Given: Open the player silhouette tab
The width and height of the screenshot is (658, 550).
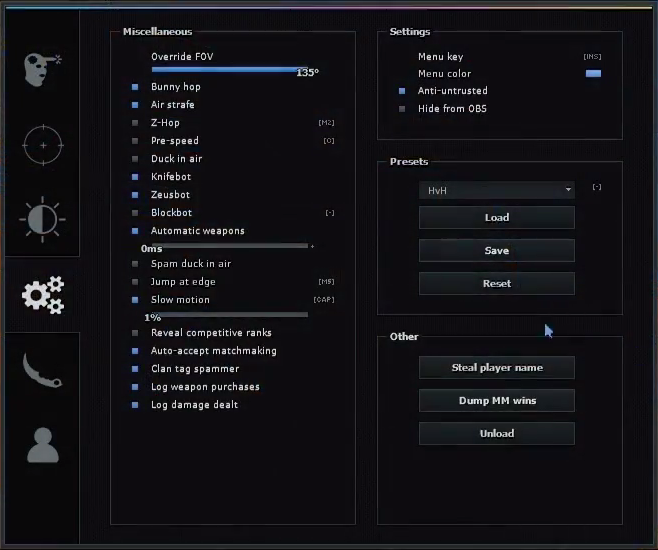Looking at the screenshot, I should click(43, 445).
